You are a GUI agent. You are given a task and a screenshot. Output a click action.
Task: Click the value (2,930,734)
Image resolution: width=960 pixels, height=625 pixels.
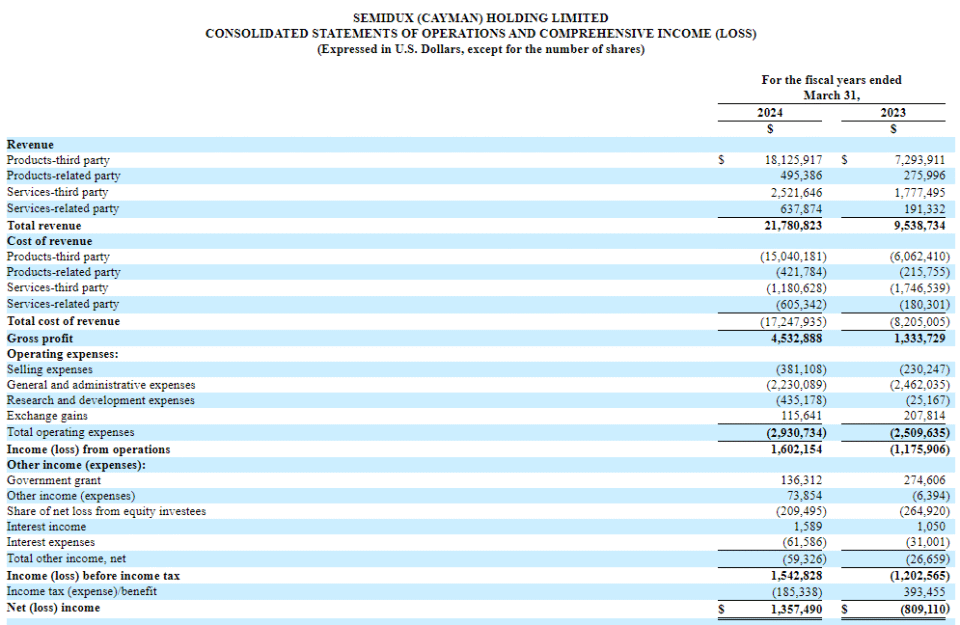(x=797, y=433)
